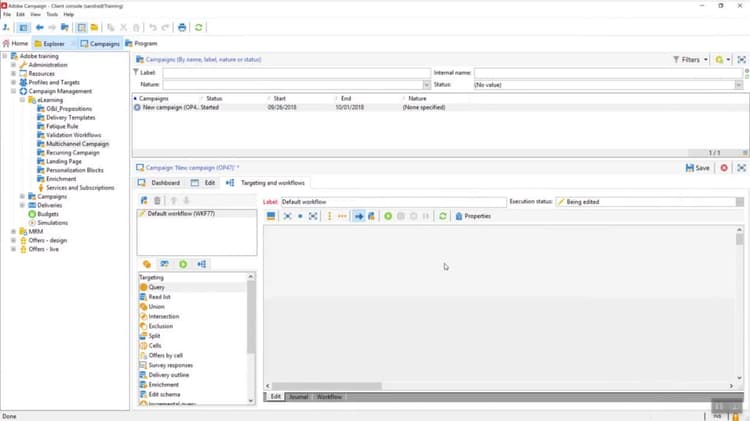Click the Print icon in main toolbar

pos(182,27)
